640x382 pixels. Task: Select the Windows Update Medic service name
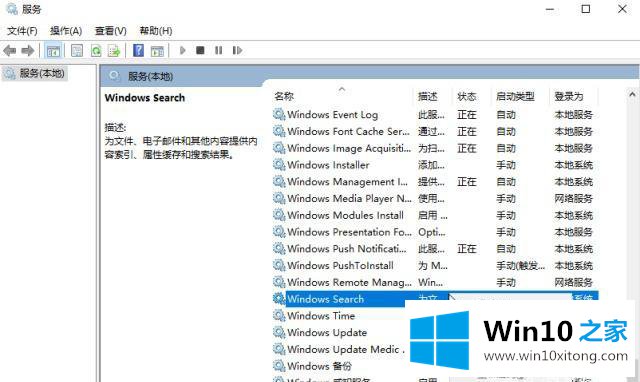(345, 349)
